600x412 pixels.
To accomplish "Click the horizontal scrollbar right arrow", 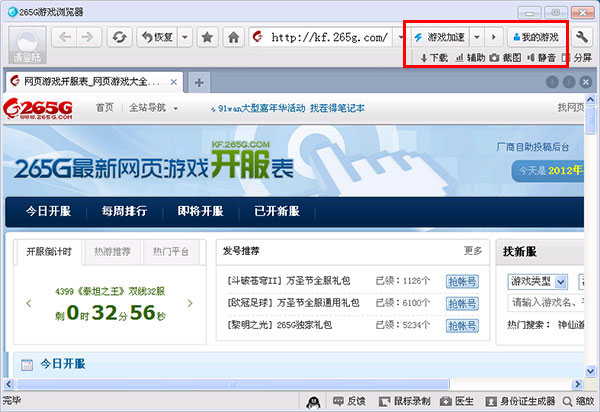I will pos(577,384).
